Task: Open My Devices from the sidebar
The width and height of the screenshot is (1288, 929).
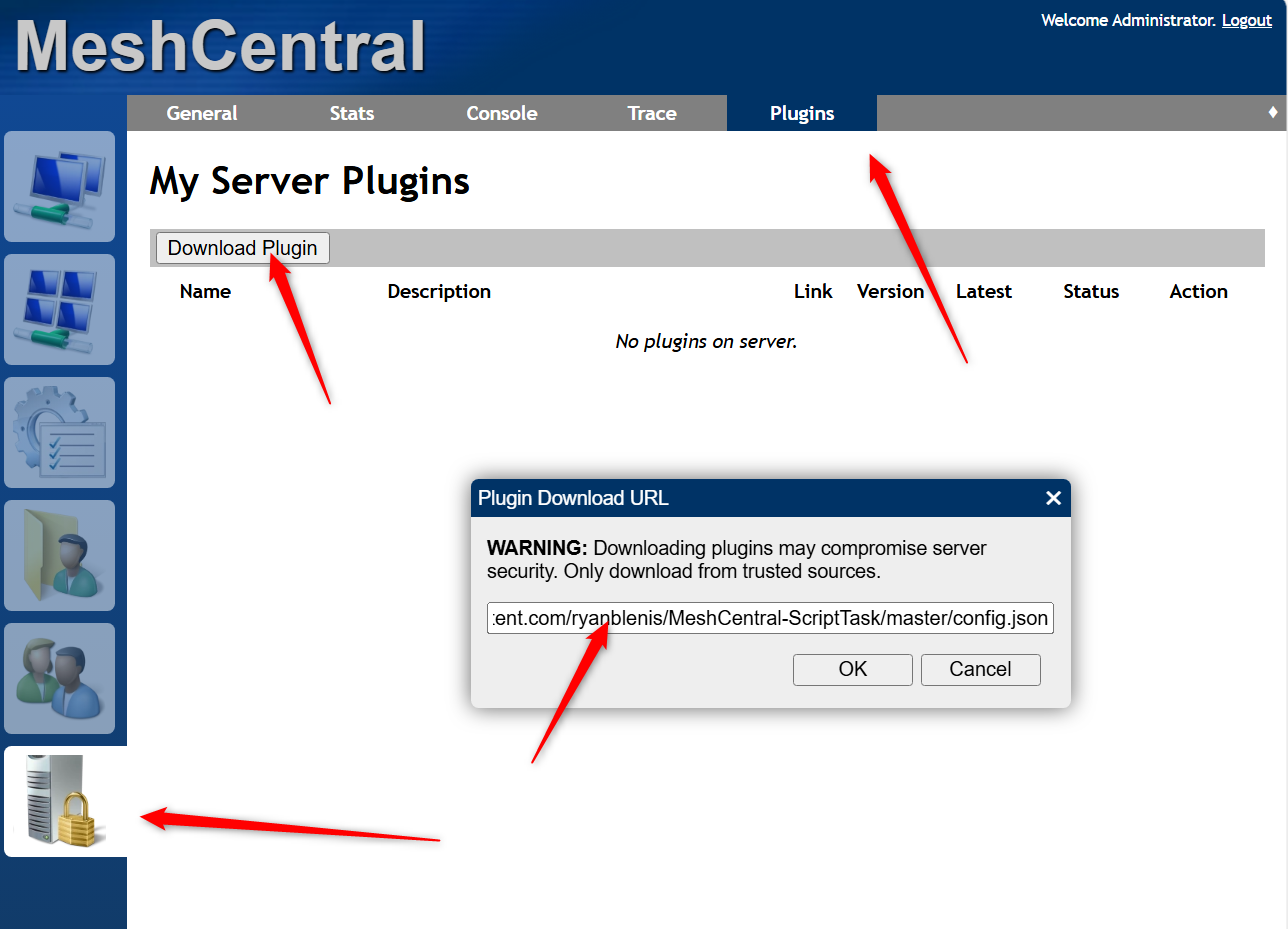Action: point(59,187)
